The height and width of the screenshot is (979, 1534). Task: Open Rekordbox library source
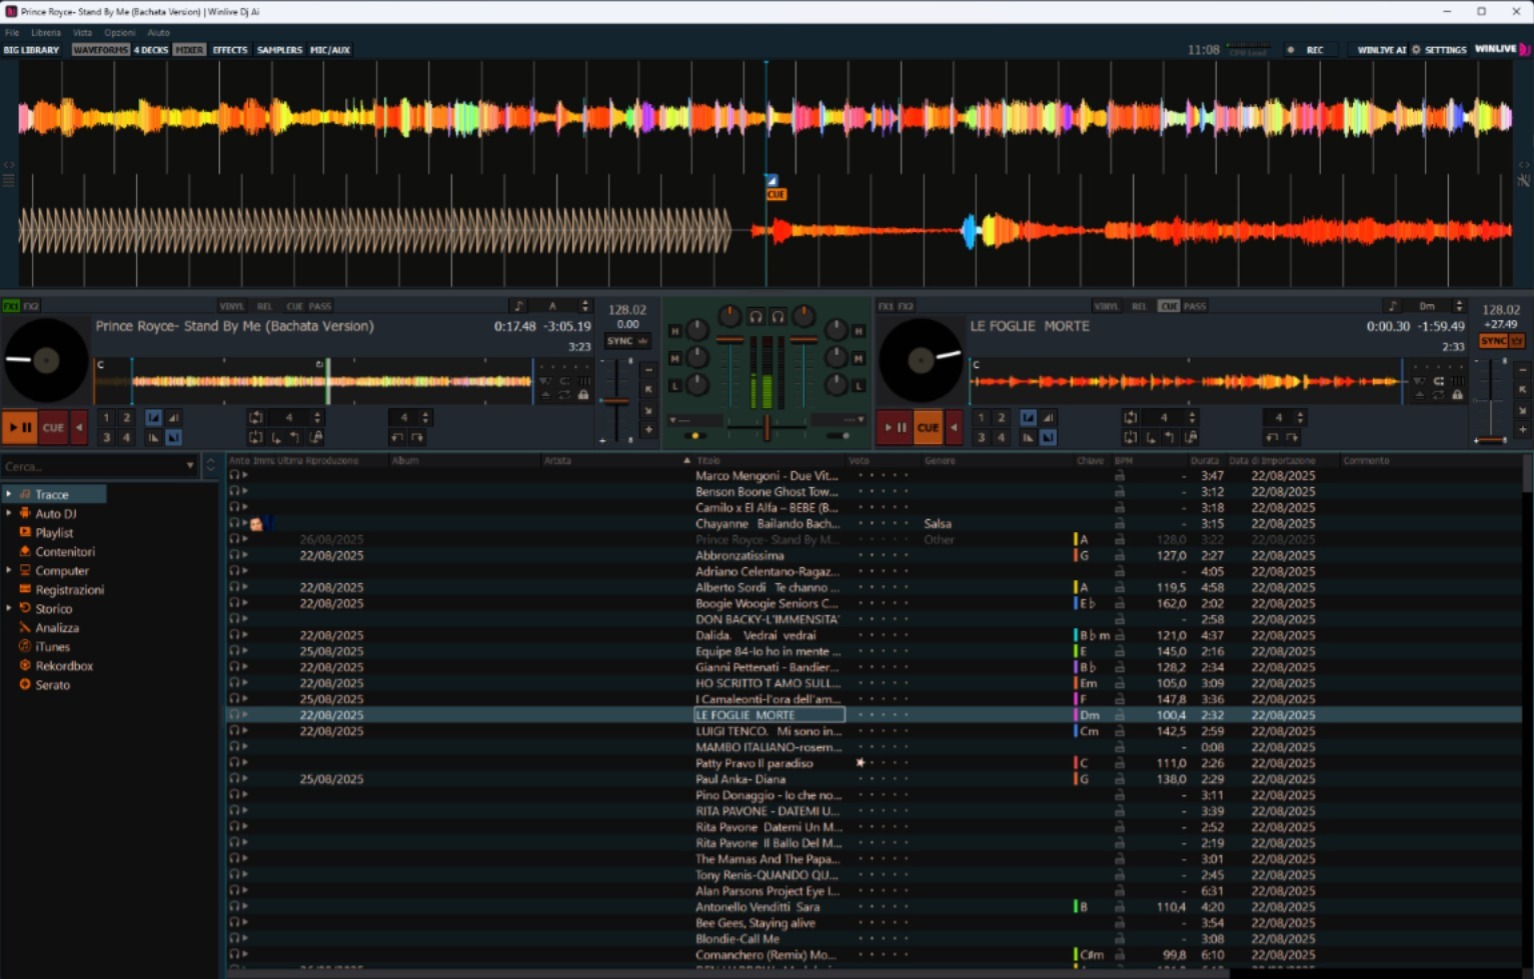tap(64, 666)
